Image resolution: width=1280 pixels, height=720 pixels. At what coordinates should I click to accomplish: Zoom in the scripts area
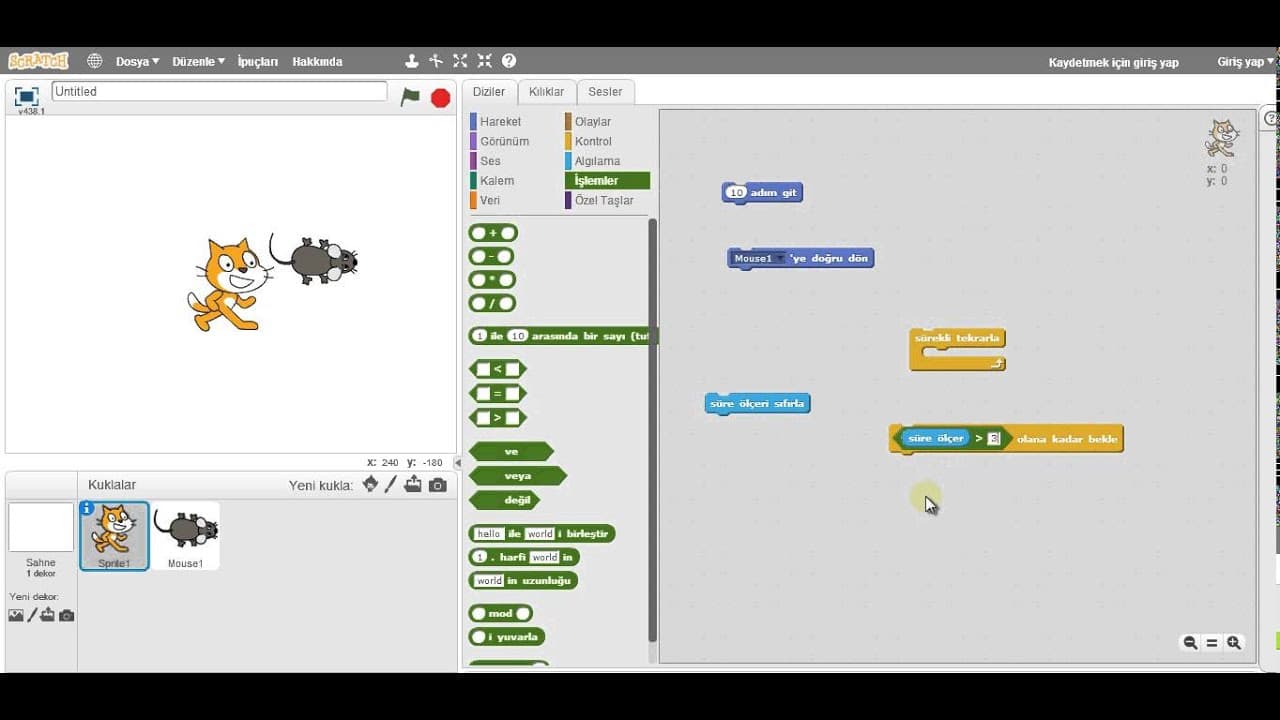1234,643
